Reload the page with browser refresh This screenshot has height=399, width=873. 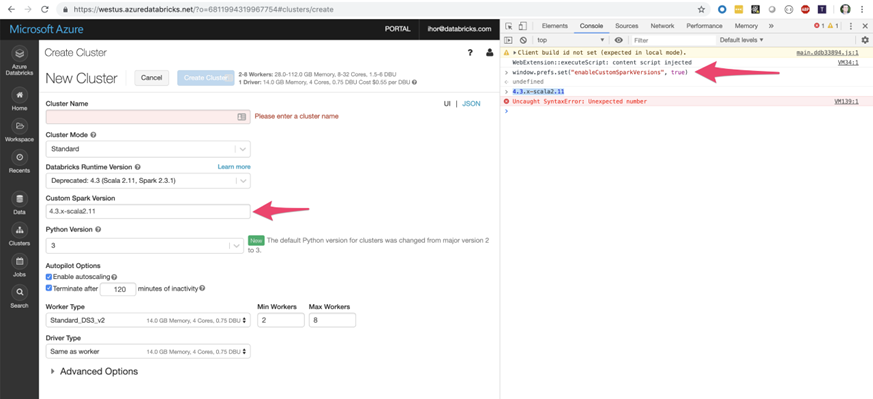pyautogui.click(x=45, y=9)
